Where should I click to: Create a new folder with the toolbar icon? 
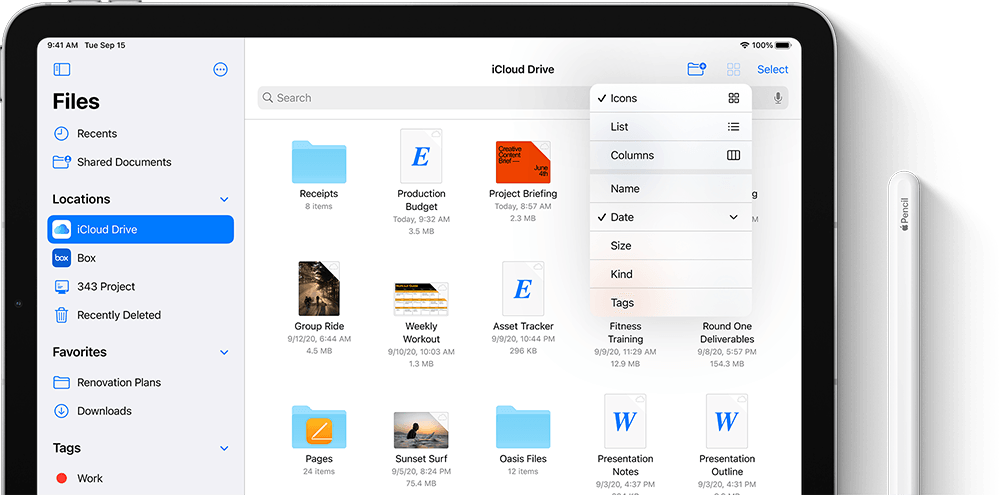pyautogui.click(x=697, y=69)
